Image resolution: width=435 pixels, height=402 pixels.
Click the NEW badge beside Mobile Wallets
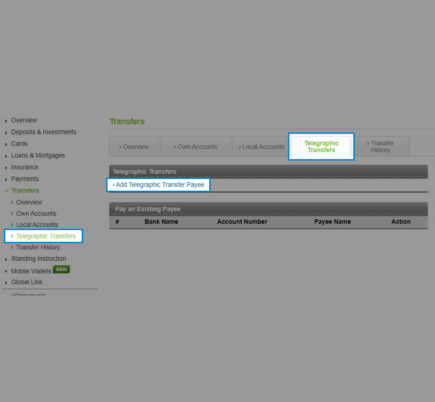point(61,269)
